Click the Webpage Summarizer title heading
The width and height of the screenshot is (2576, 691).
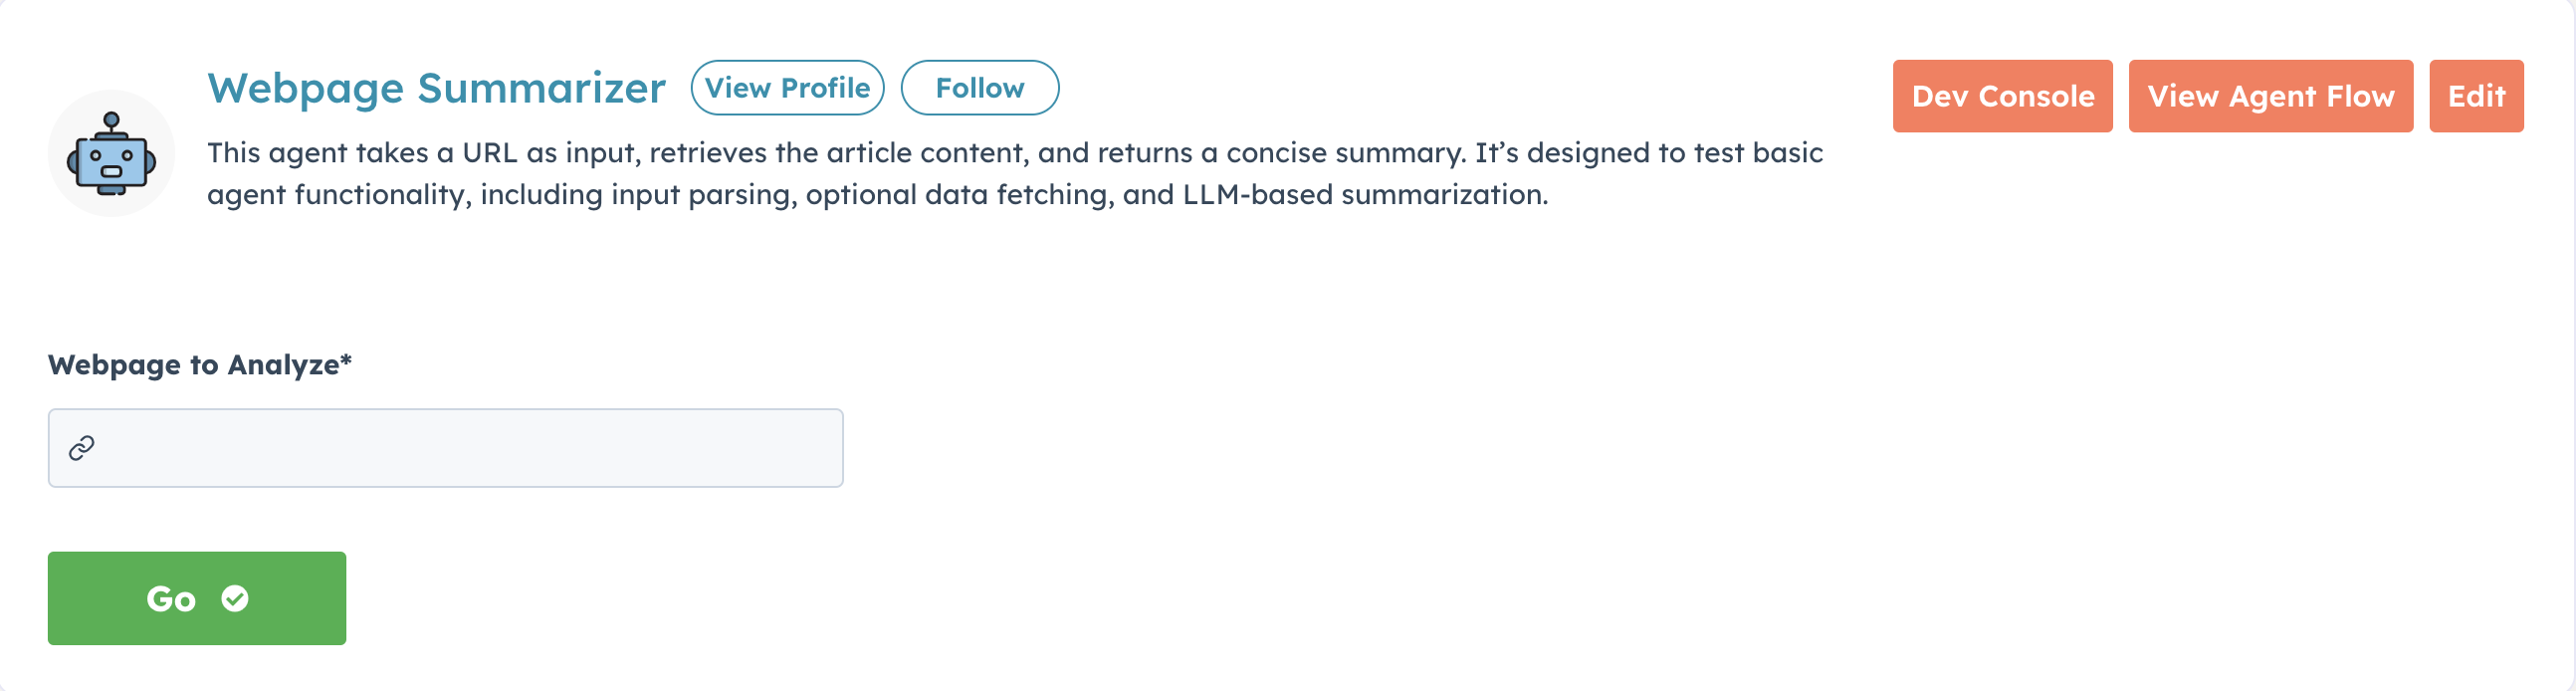tap(435, 88)
